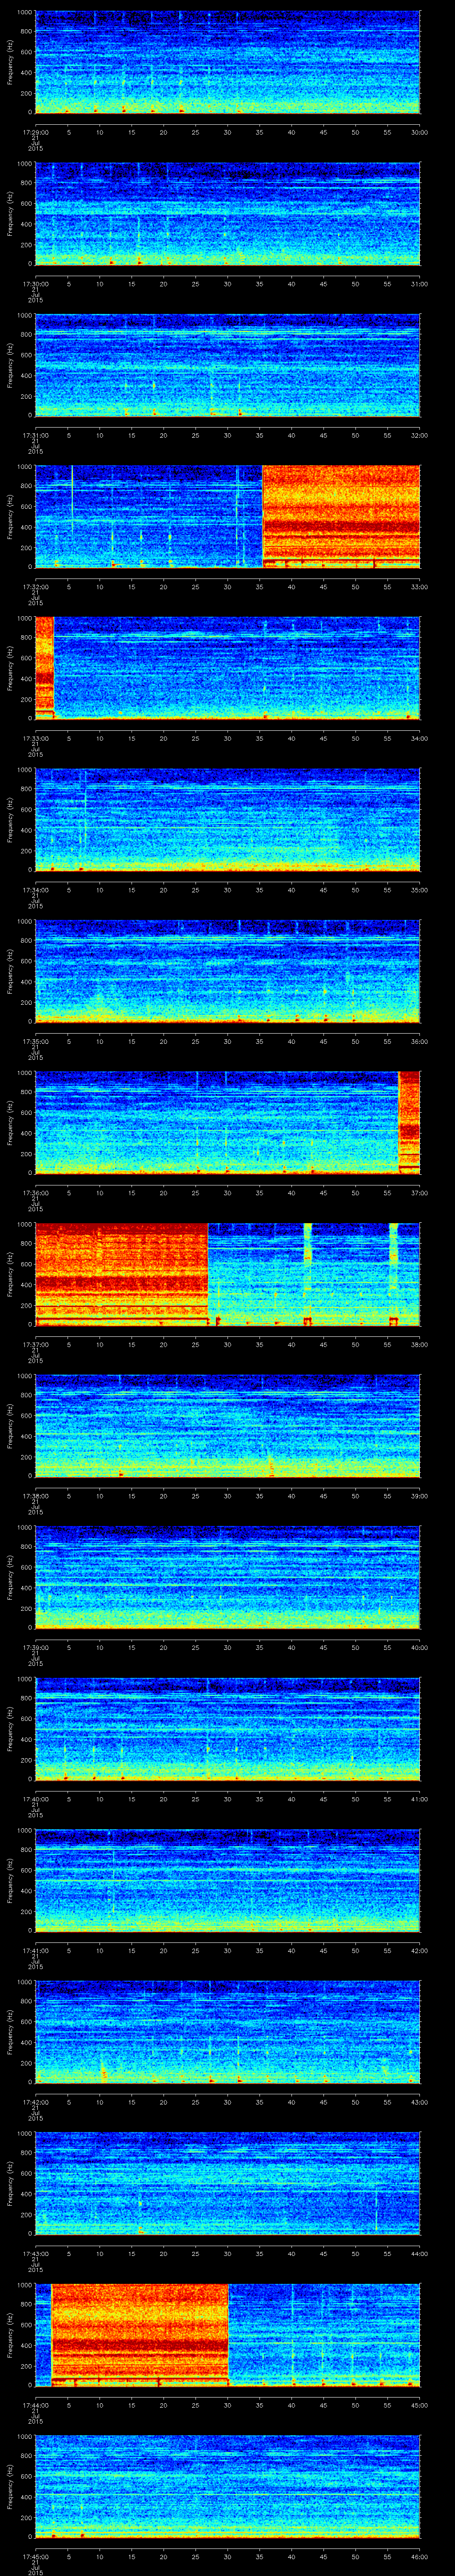
Task: Click the "17:32:00" start time label
Action: pos(35,587)
